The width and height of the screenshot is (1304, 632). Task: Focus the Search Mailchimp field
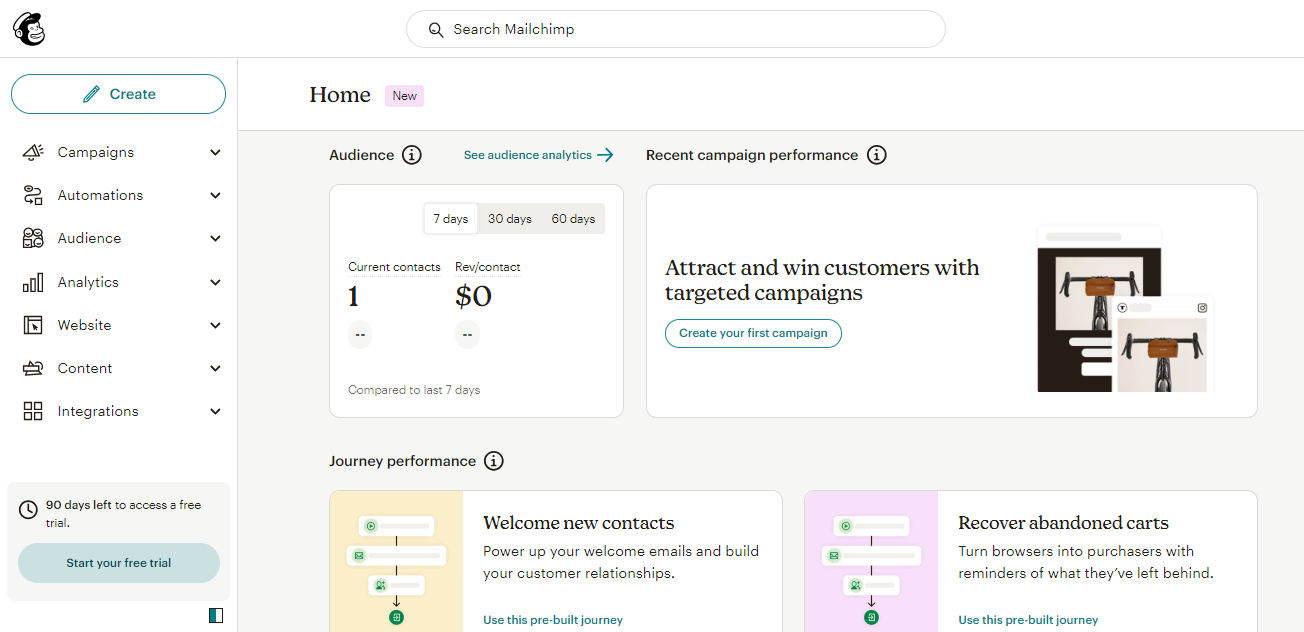click(x=676, y=29)
